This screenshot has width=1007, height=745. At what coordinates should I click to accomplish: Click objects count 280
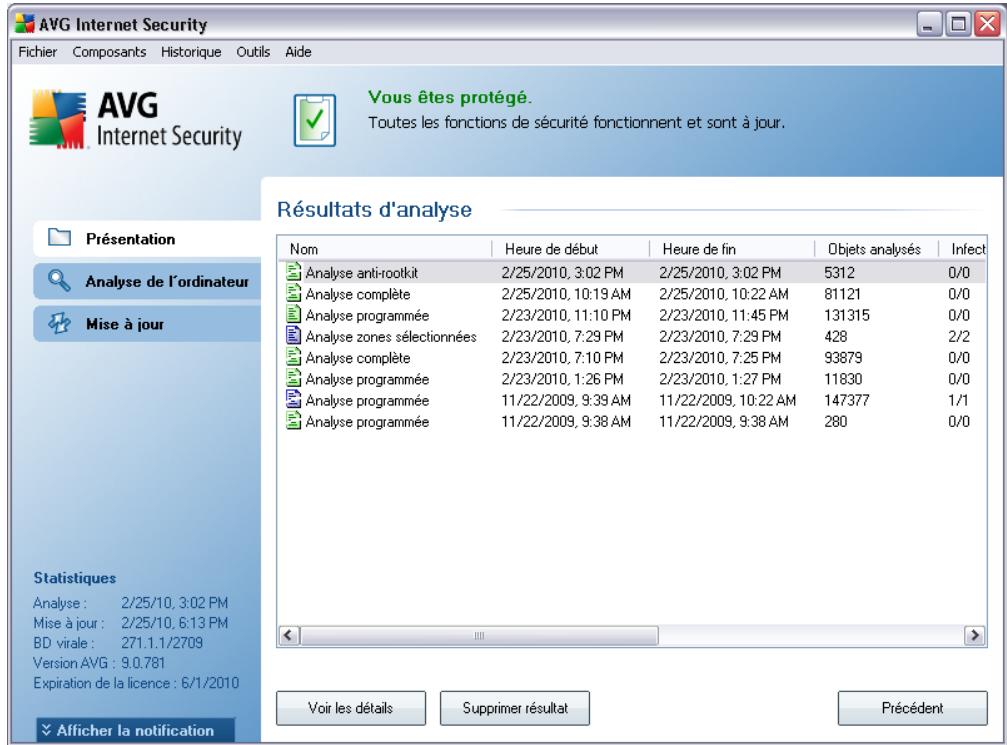[836, 421]
